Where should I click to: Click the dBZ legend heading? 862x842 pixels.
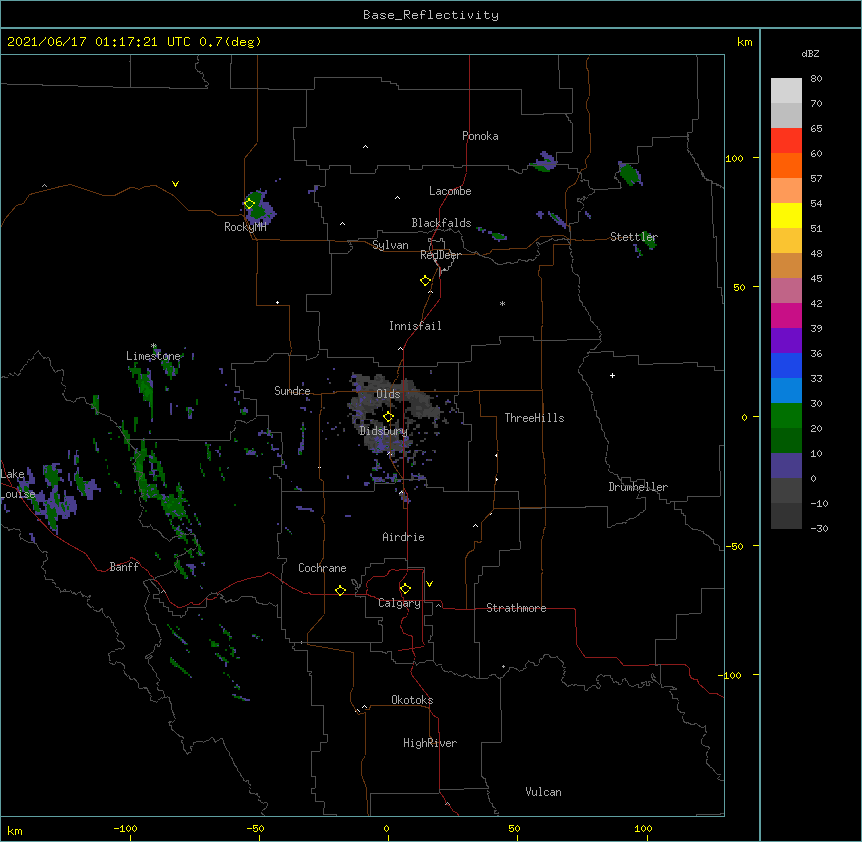810,53
